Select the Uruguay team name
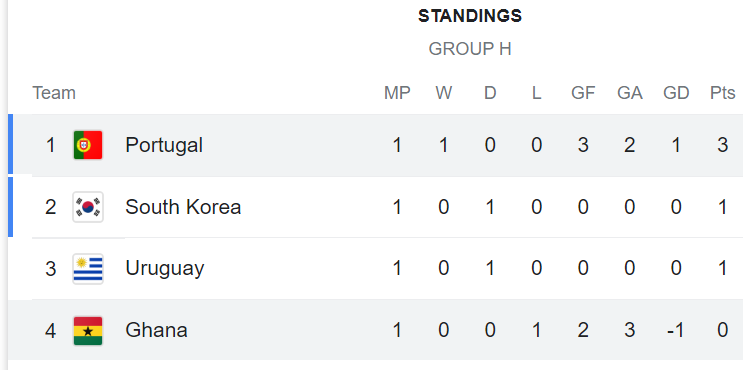743x370 pixels. (164, 269)
